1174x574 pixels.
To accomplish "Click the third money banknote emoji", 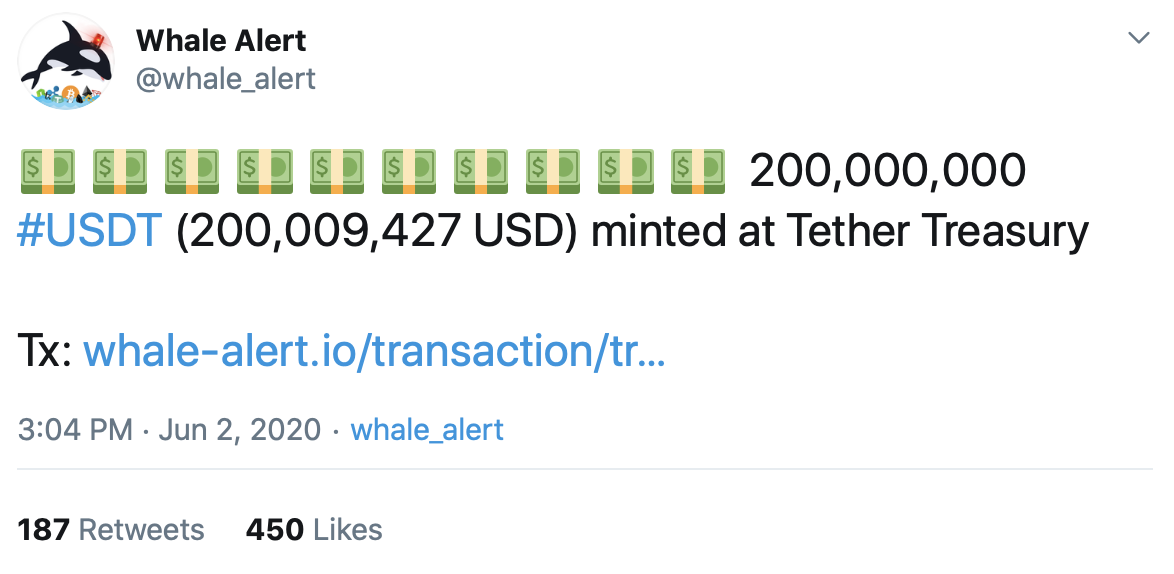I will point(192,171).
